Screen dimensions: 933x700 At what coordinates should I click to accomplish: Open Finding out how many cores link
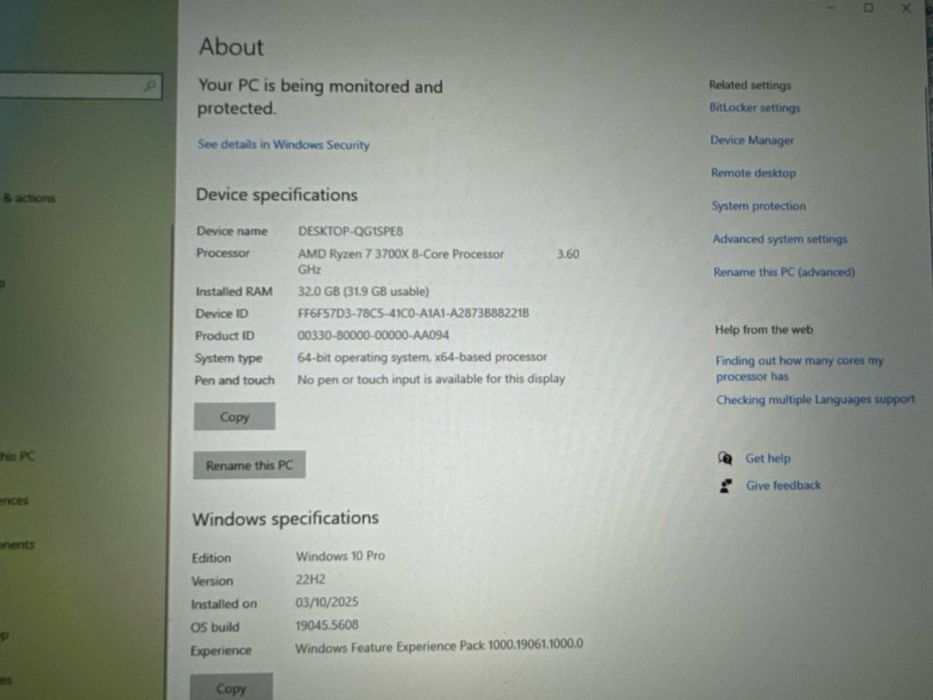(799, 368)
